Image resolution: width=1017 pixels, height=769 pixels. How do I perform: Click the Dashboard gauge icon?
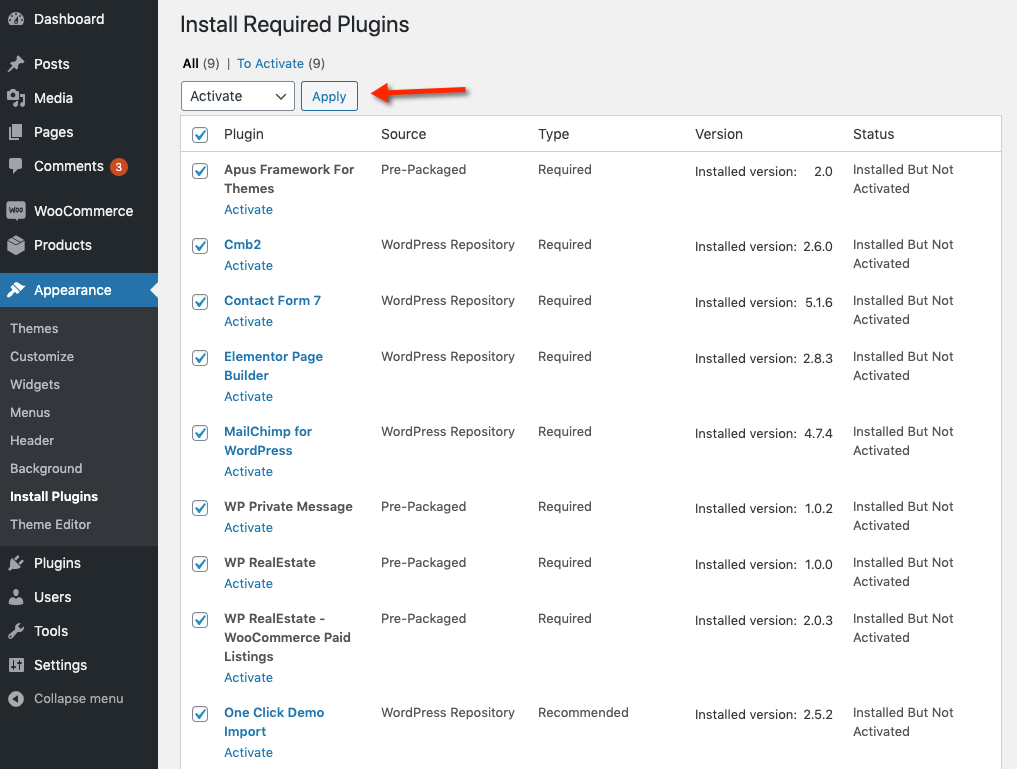tap(16, 19)
